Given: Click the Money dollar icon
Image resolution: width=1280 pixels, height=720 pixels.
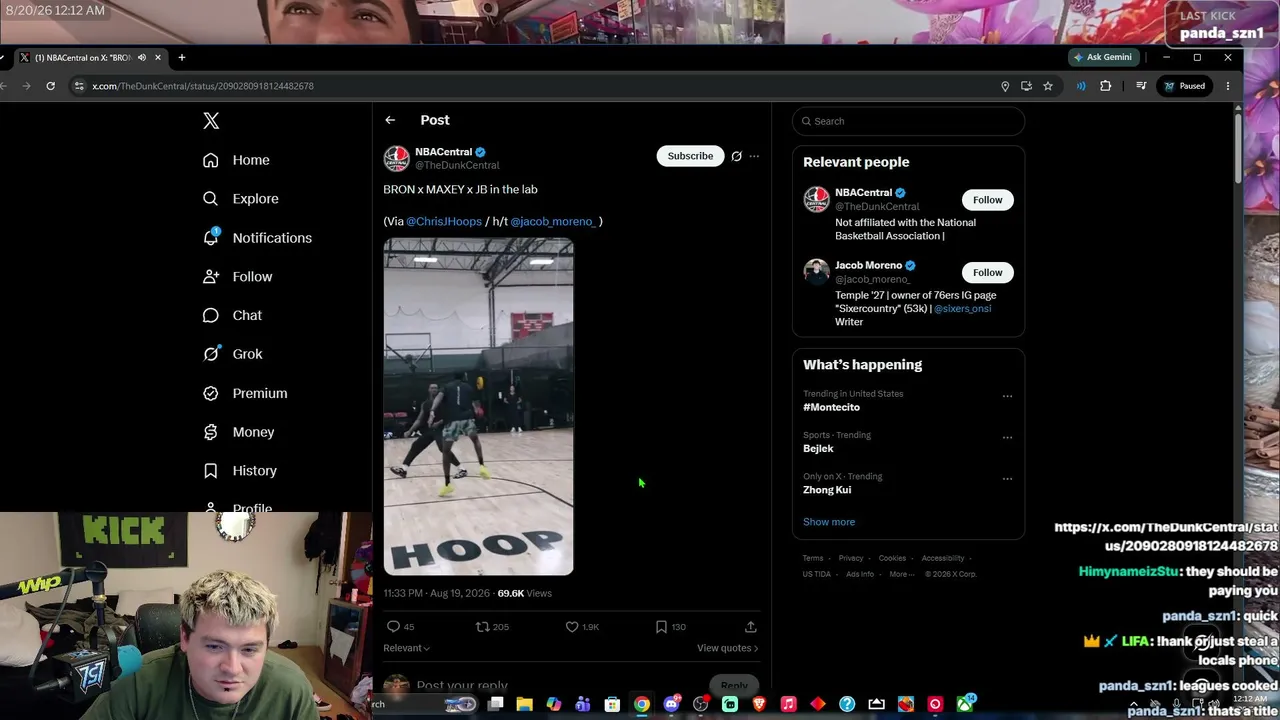Looking at the screenshot, I should point(211,432).
